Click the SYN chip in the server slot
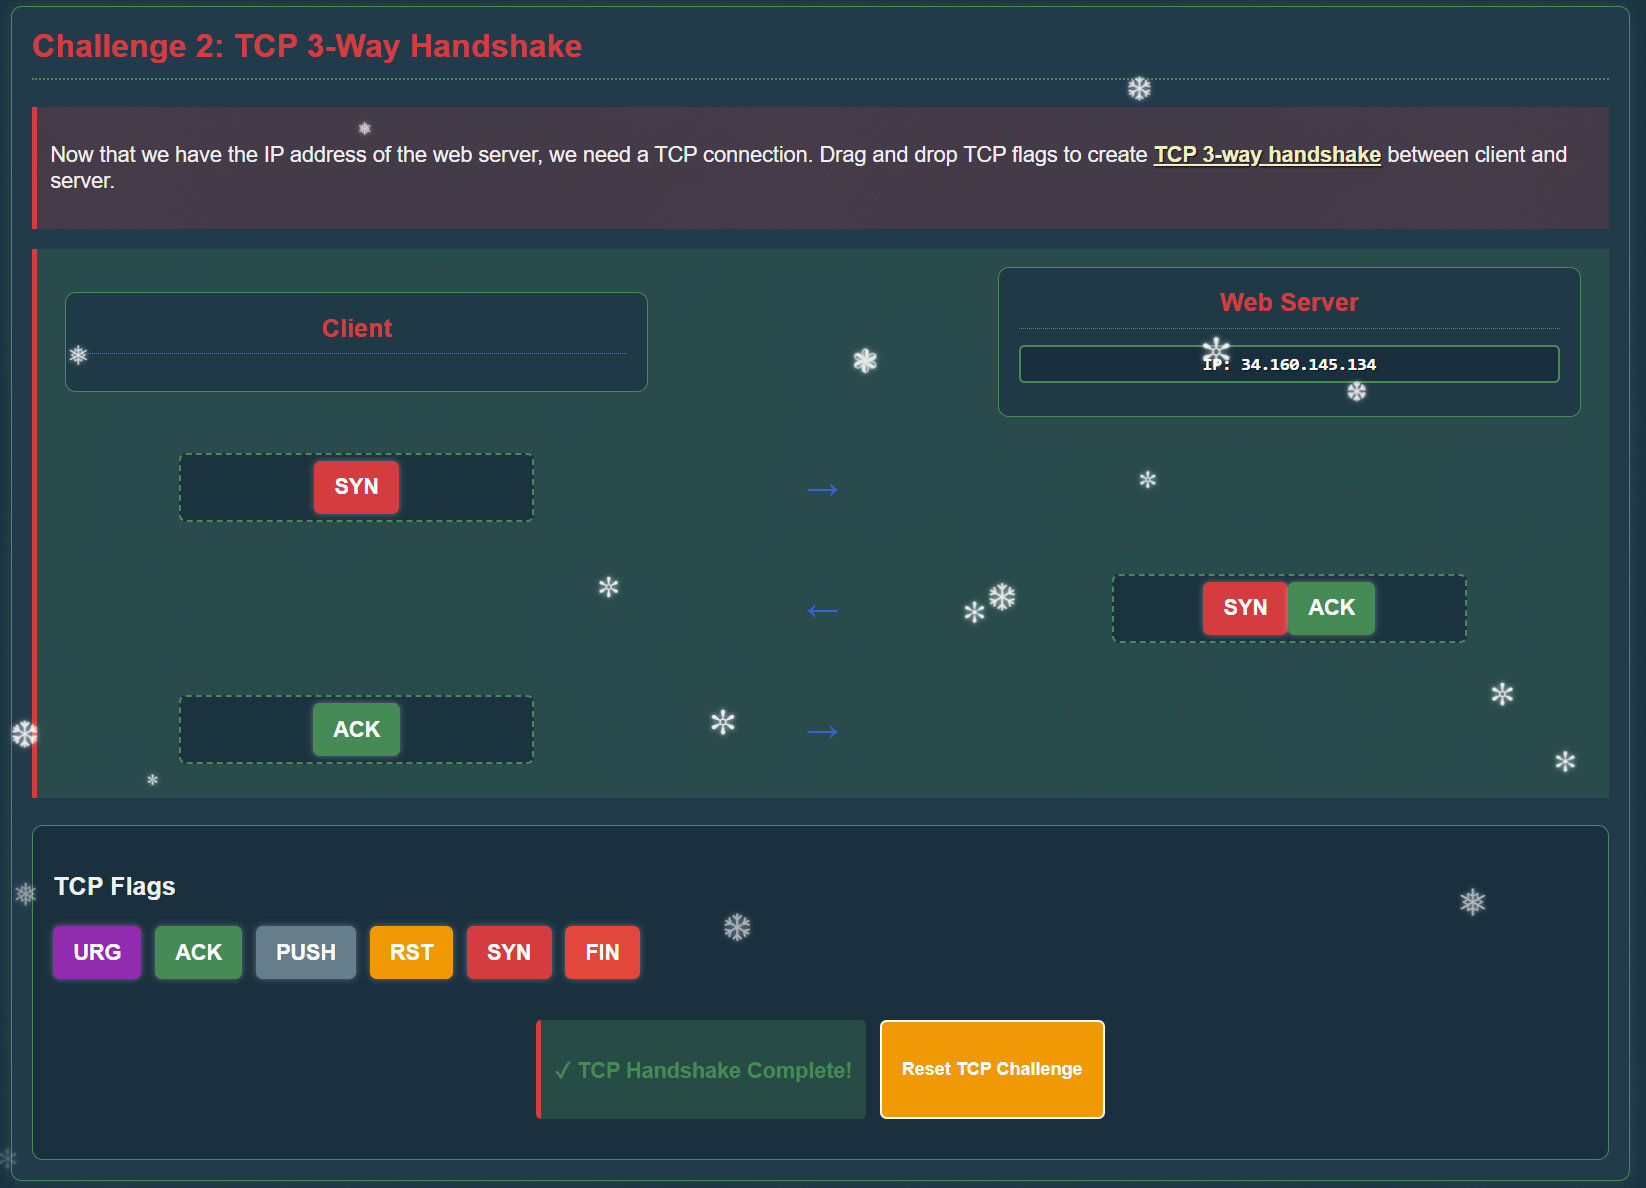 1244,608
